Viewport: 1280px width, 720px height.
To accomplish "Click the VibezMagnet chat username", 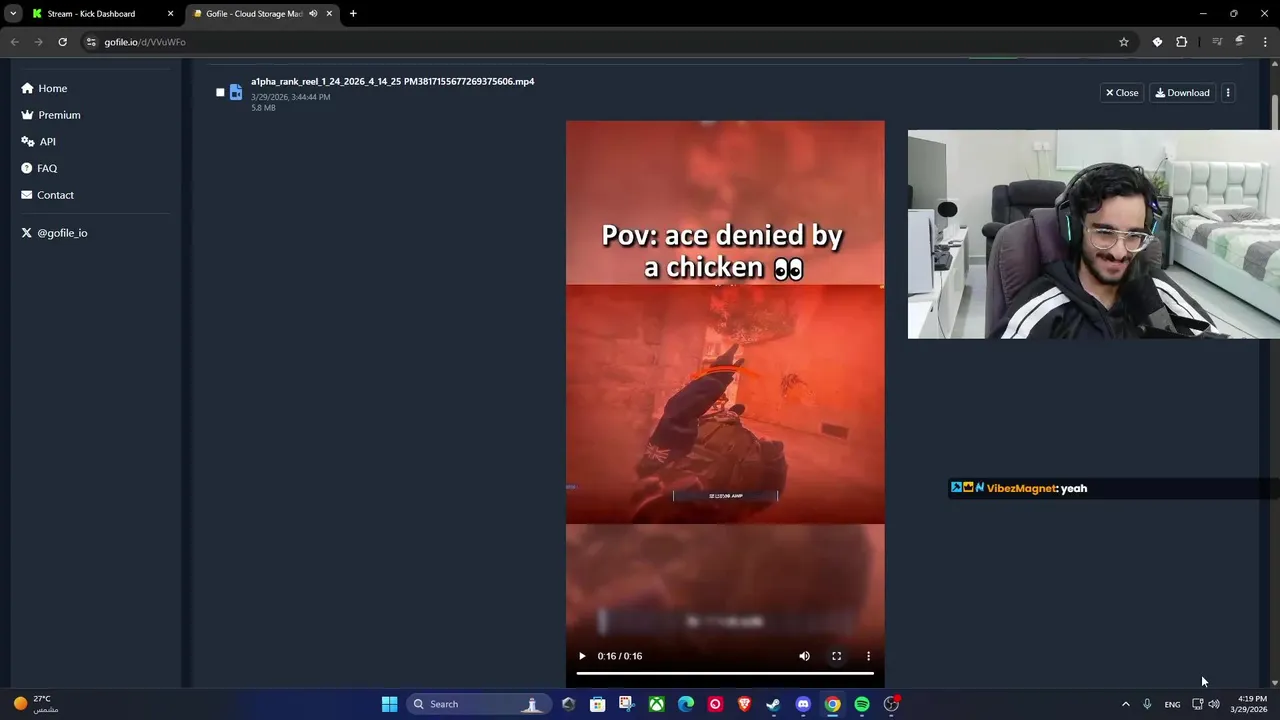I will pos(1021,488).
